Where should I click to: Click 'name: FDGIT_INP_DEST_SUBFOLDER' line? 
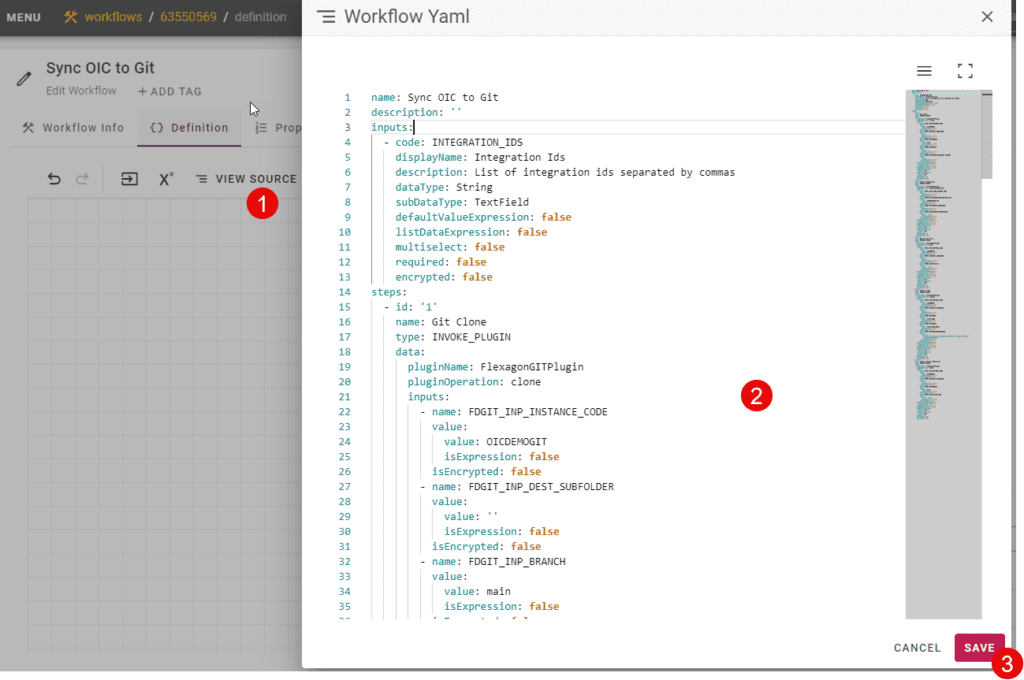[522, 487]
